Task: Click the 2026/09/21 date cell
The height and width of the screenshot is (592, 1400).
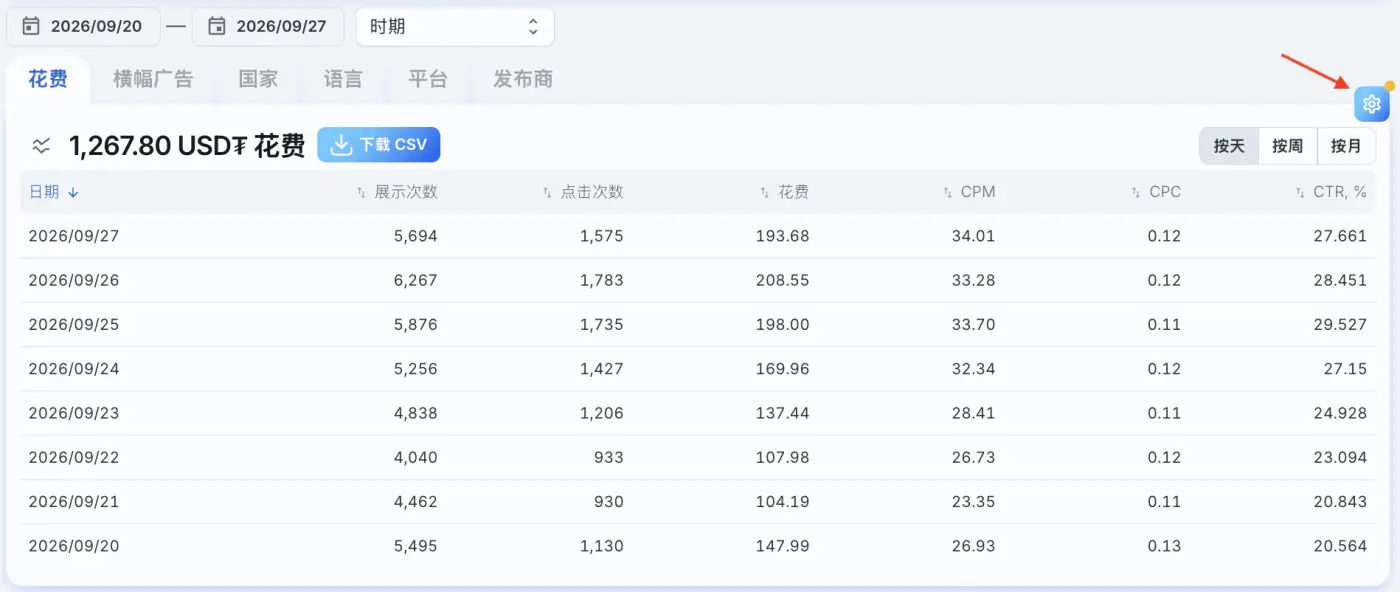Action: [x=74, y=501]
